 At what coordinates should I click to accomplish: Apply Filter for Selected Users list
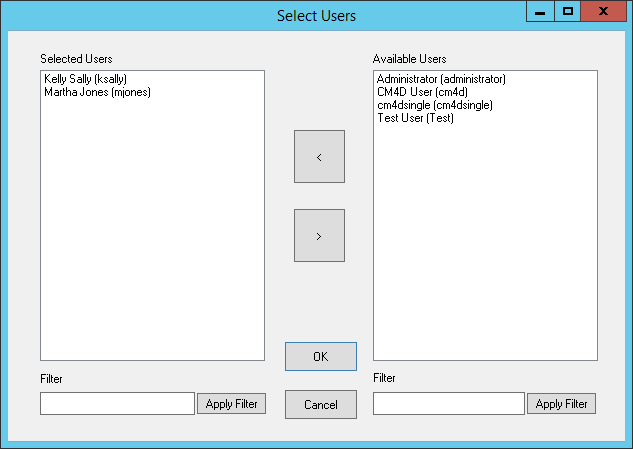click(x=231, y=404)
